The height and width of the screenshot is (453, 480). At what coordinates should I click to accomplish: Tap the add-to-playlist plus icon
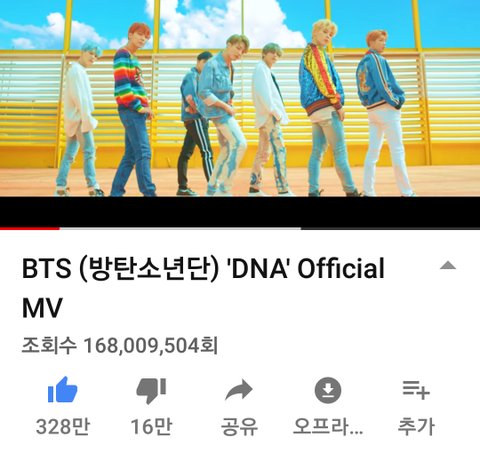click(416, 390)
